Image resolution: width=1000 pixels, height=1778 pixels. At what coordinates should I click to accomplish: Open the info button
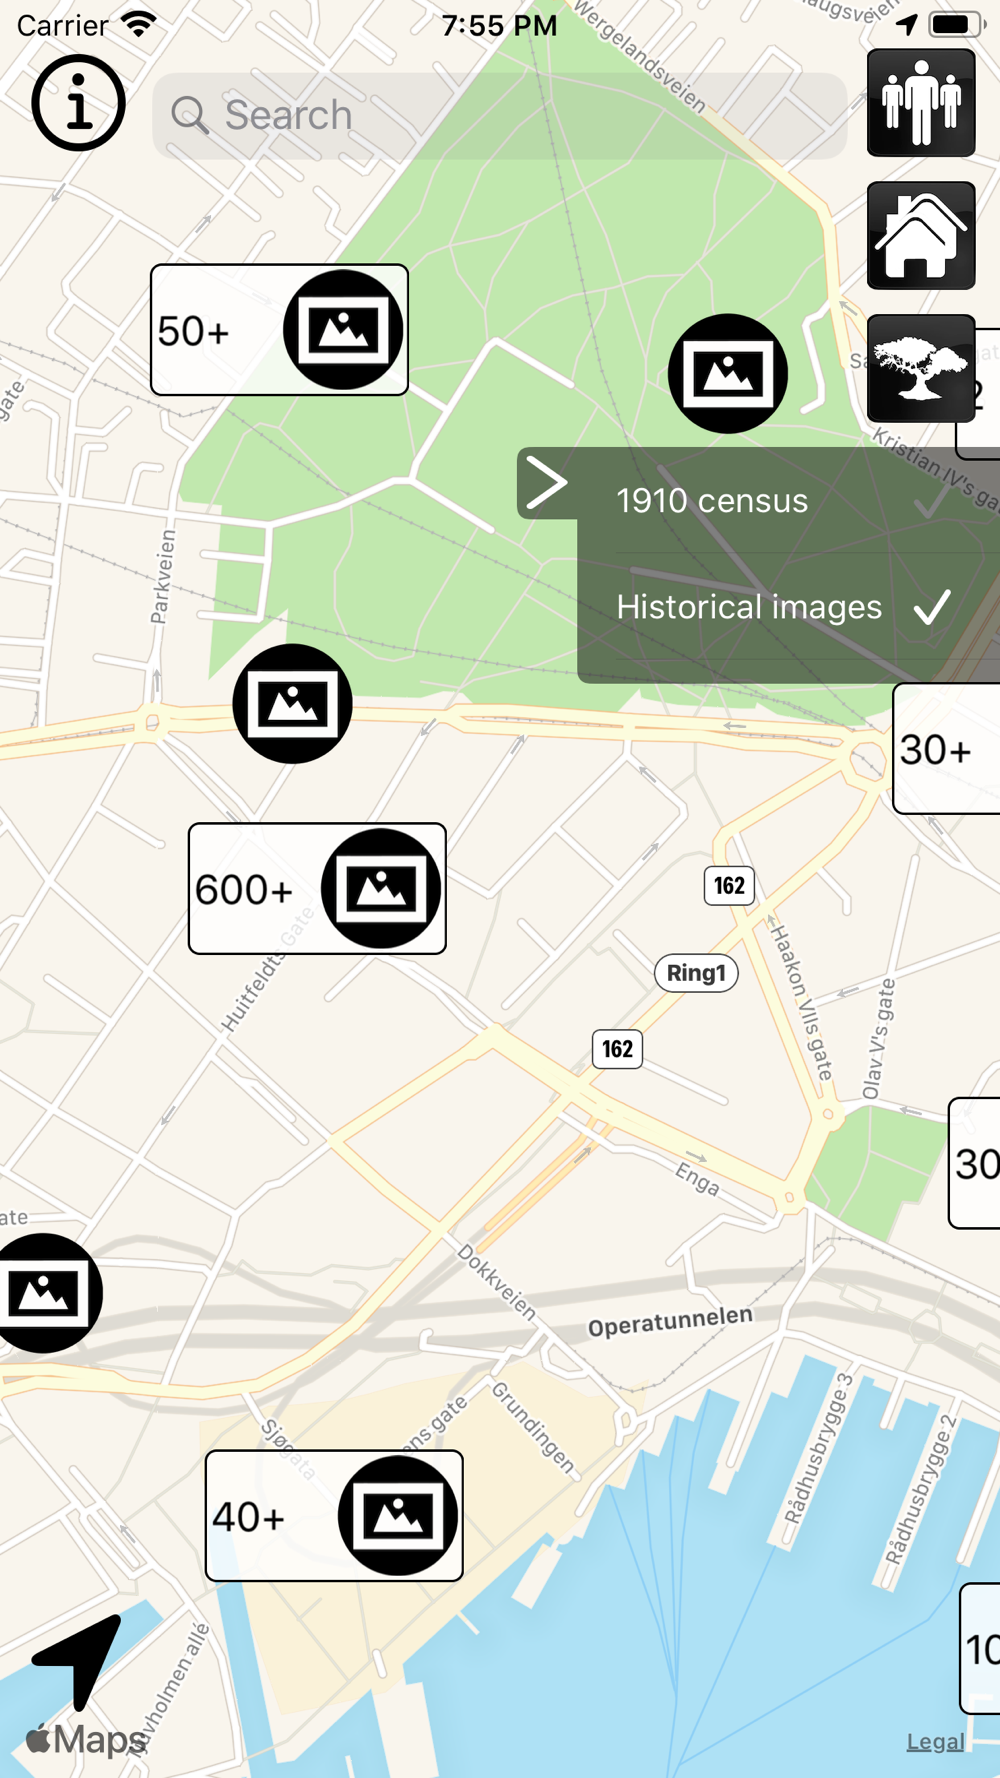tap(78, 103)
